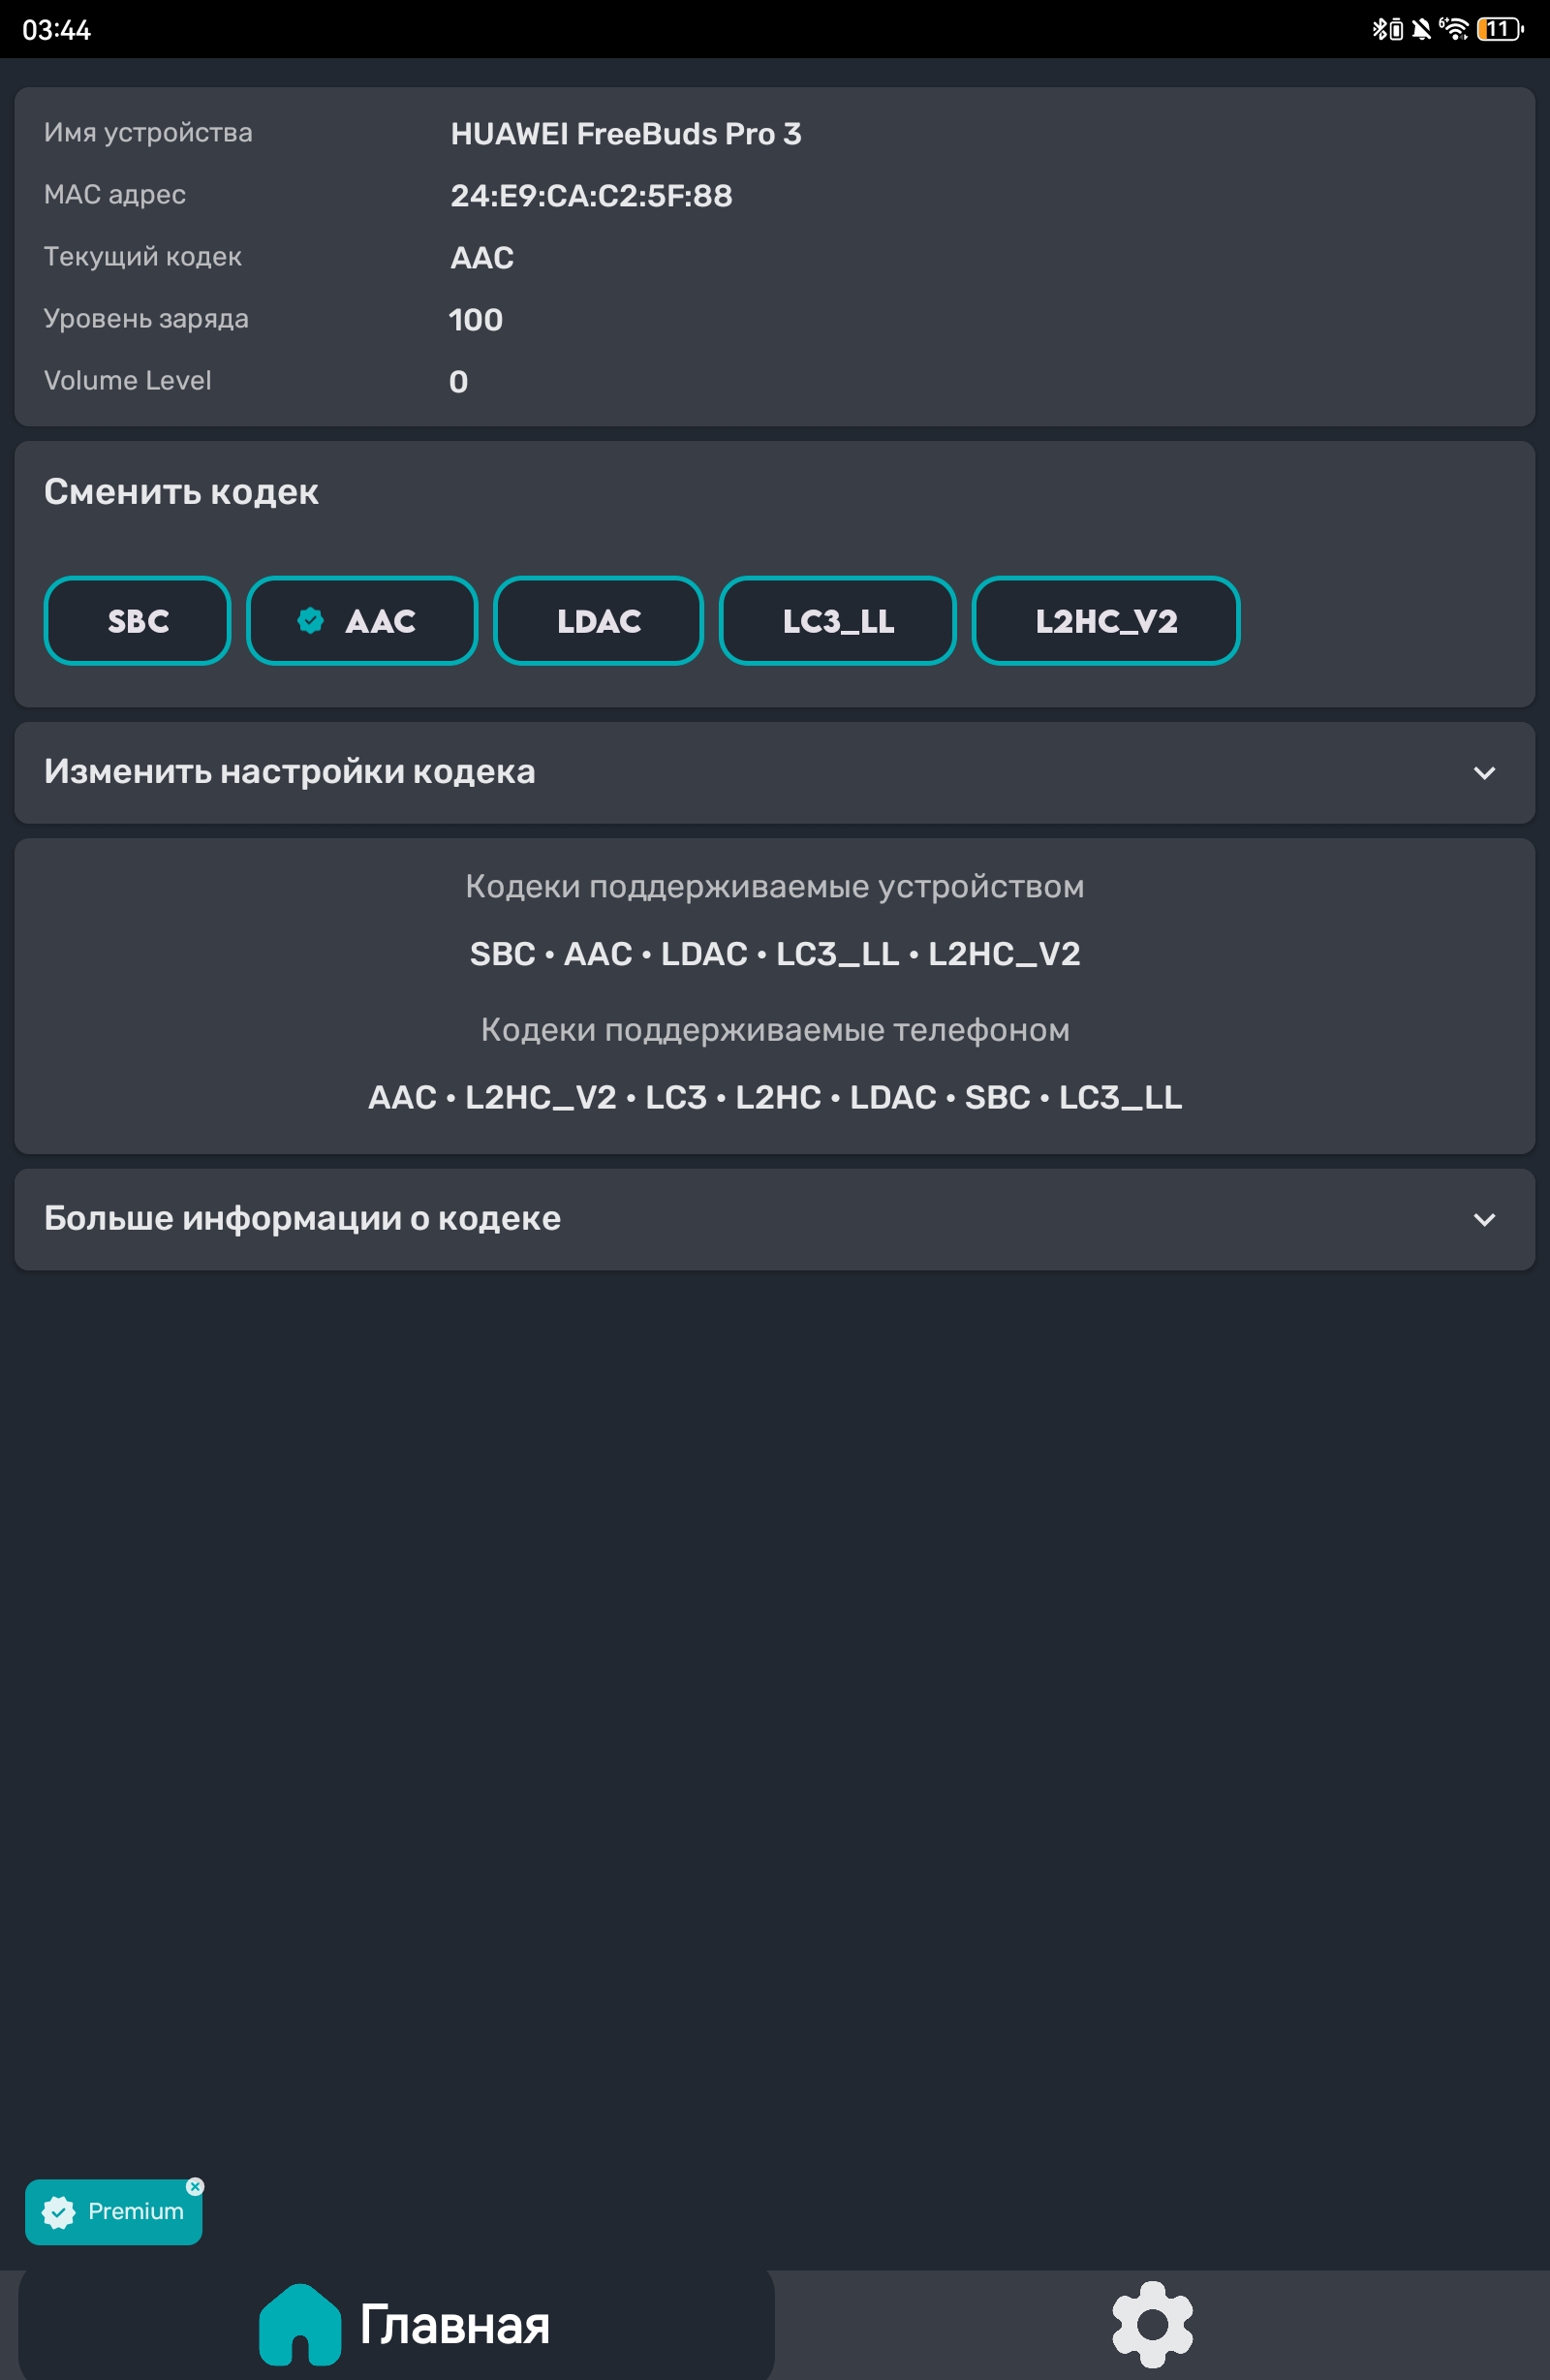Expand "Изменить настройки кодека" section

[x=775, y=773]
